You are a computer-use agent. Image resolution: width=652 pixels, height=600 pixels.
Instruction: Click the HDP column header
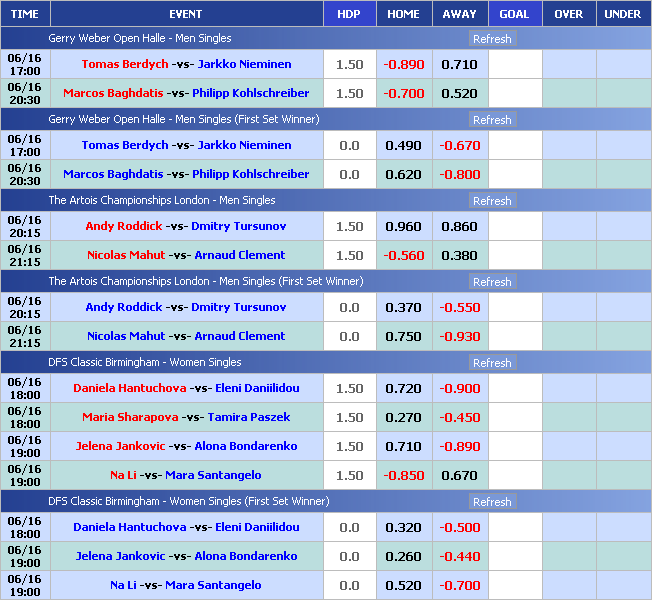coord(349,14)
